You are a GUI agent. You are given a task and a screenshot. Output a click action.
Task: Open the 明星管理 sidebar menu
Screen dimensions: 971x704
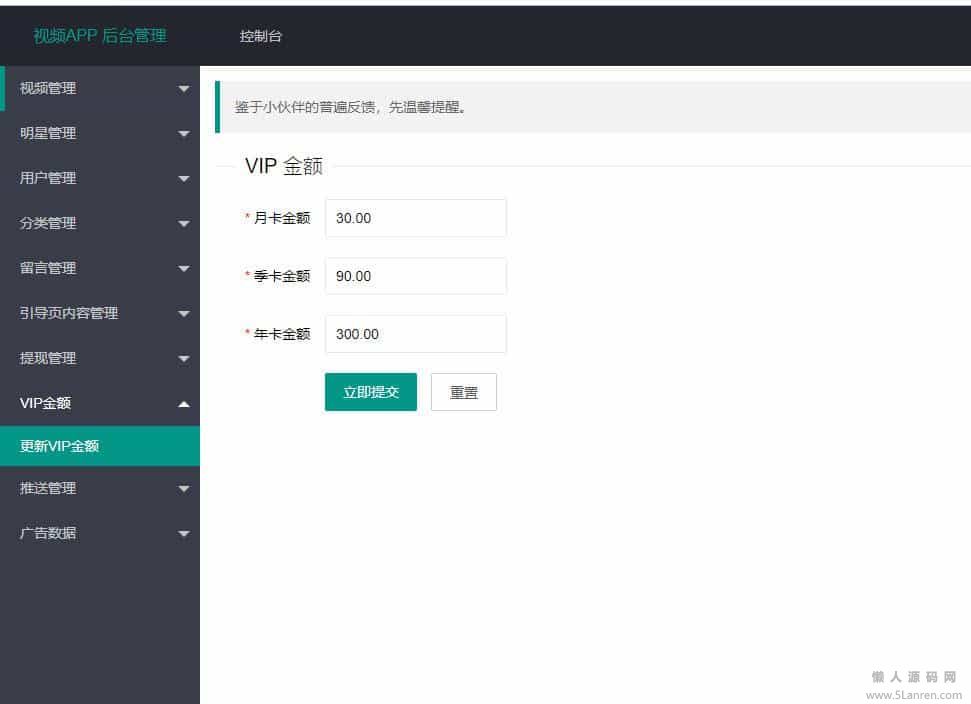point(100,134)
